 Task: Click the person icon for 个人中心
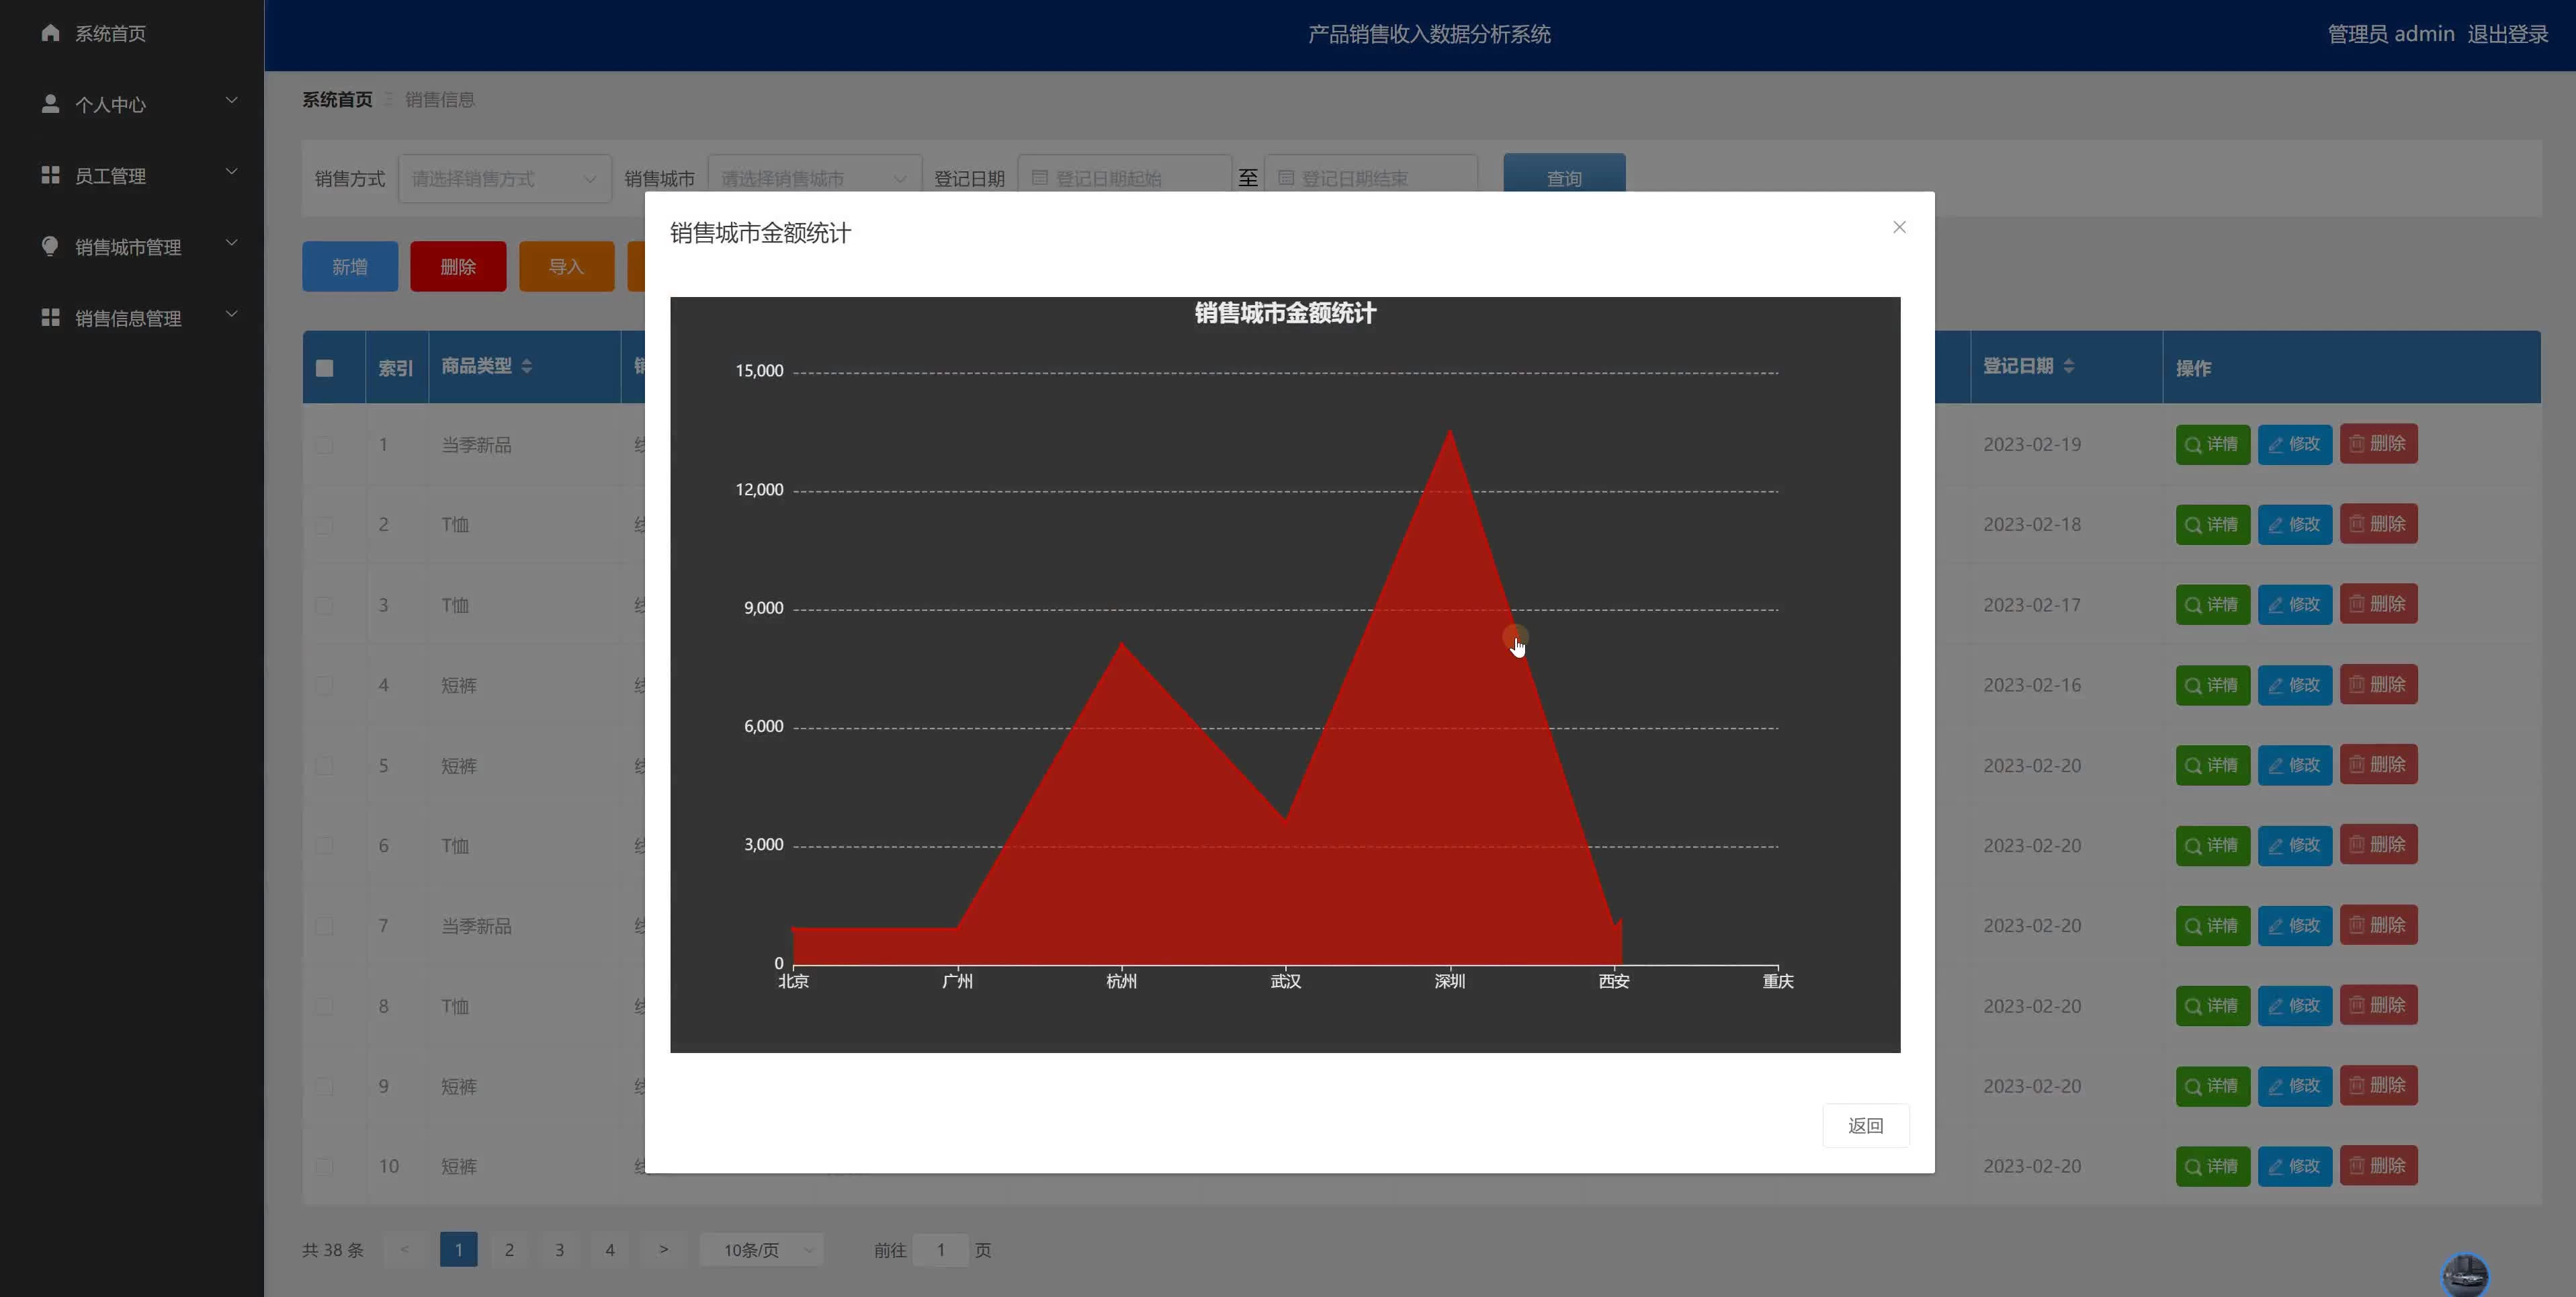[x=50, y=104]
